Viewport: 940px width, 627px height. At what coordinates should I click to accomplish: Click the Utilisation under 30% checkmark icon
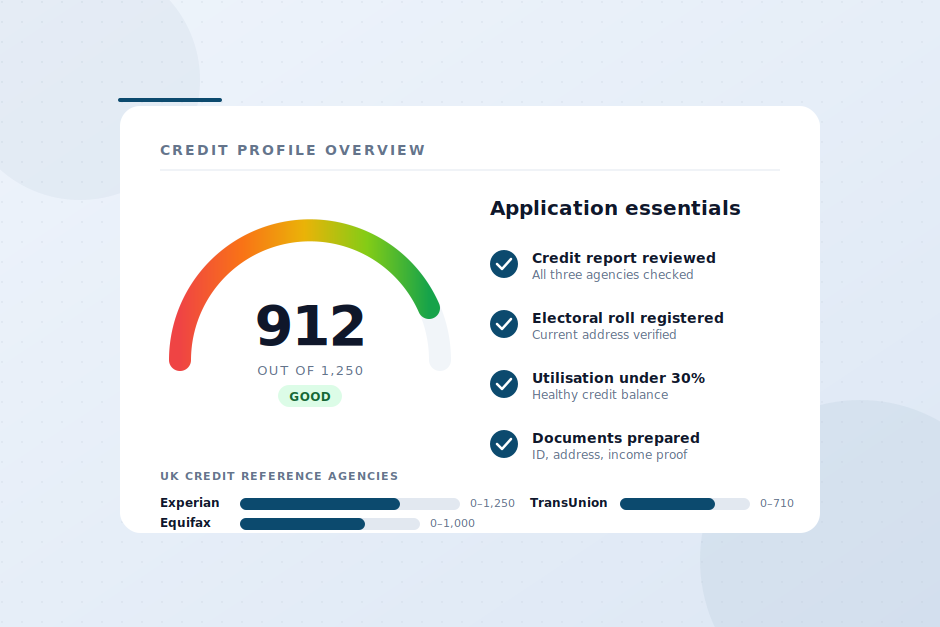tap(504, 384)
